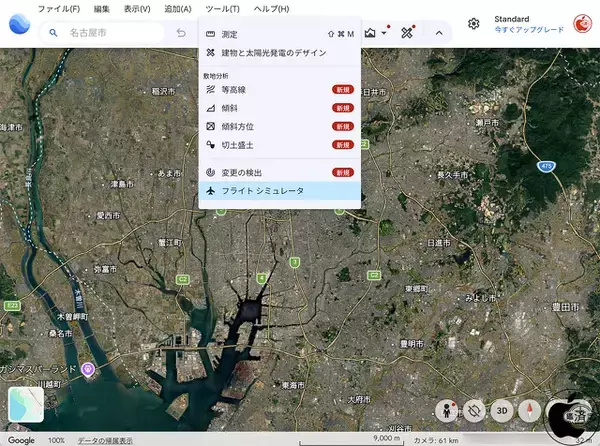
Task: Click the rotation reset icon
Action: click(474, 411)
